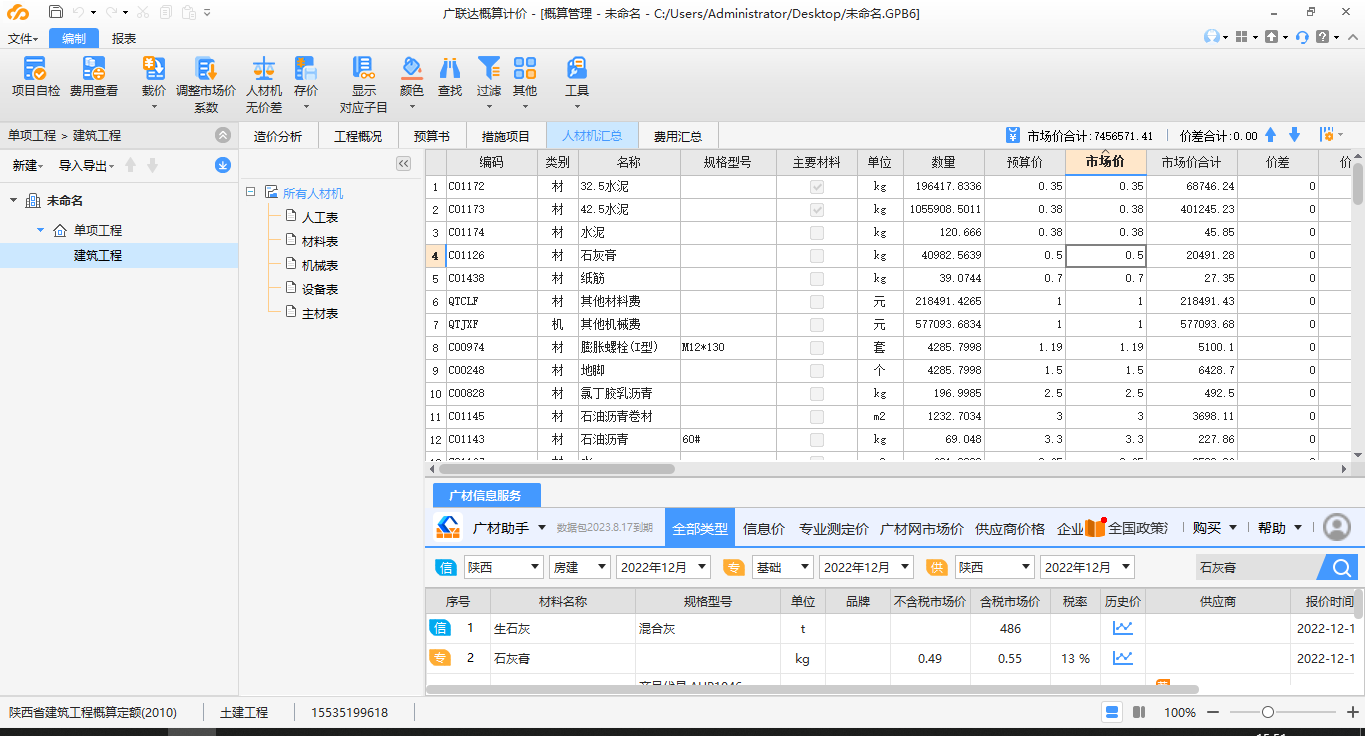The height and width of the screenshot is (736, 1365).
Task: Click the 石灰膏 search input field
Action: point(1257,567)
